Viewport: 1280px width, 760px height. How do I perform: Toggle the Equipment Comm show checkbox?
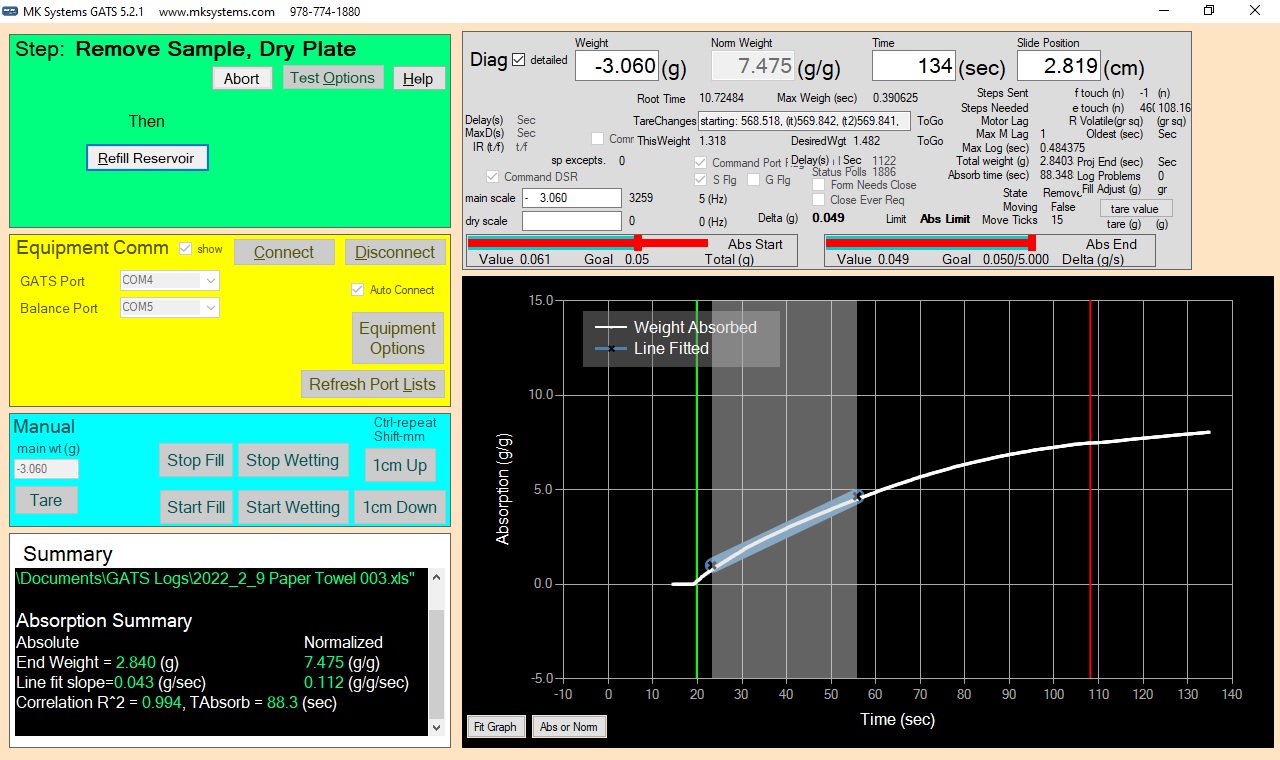tap(185, 249)
